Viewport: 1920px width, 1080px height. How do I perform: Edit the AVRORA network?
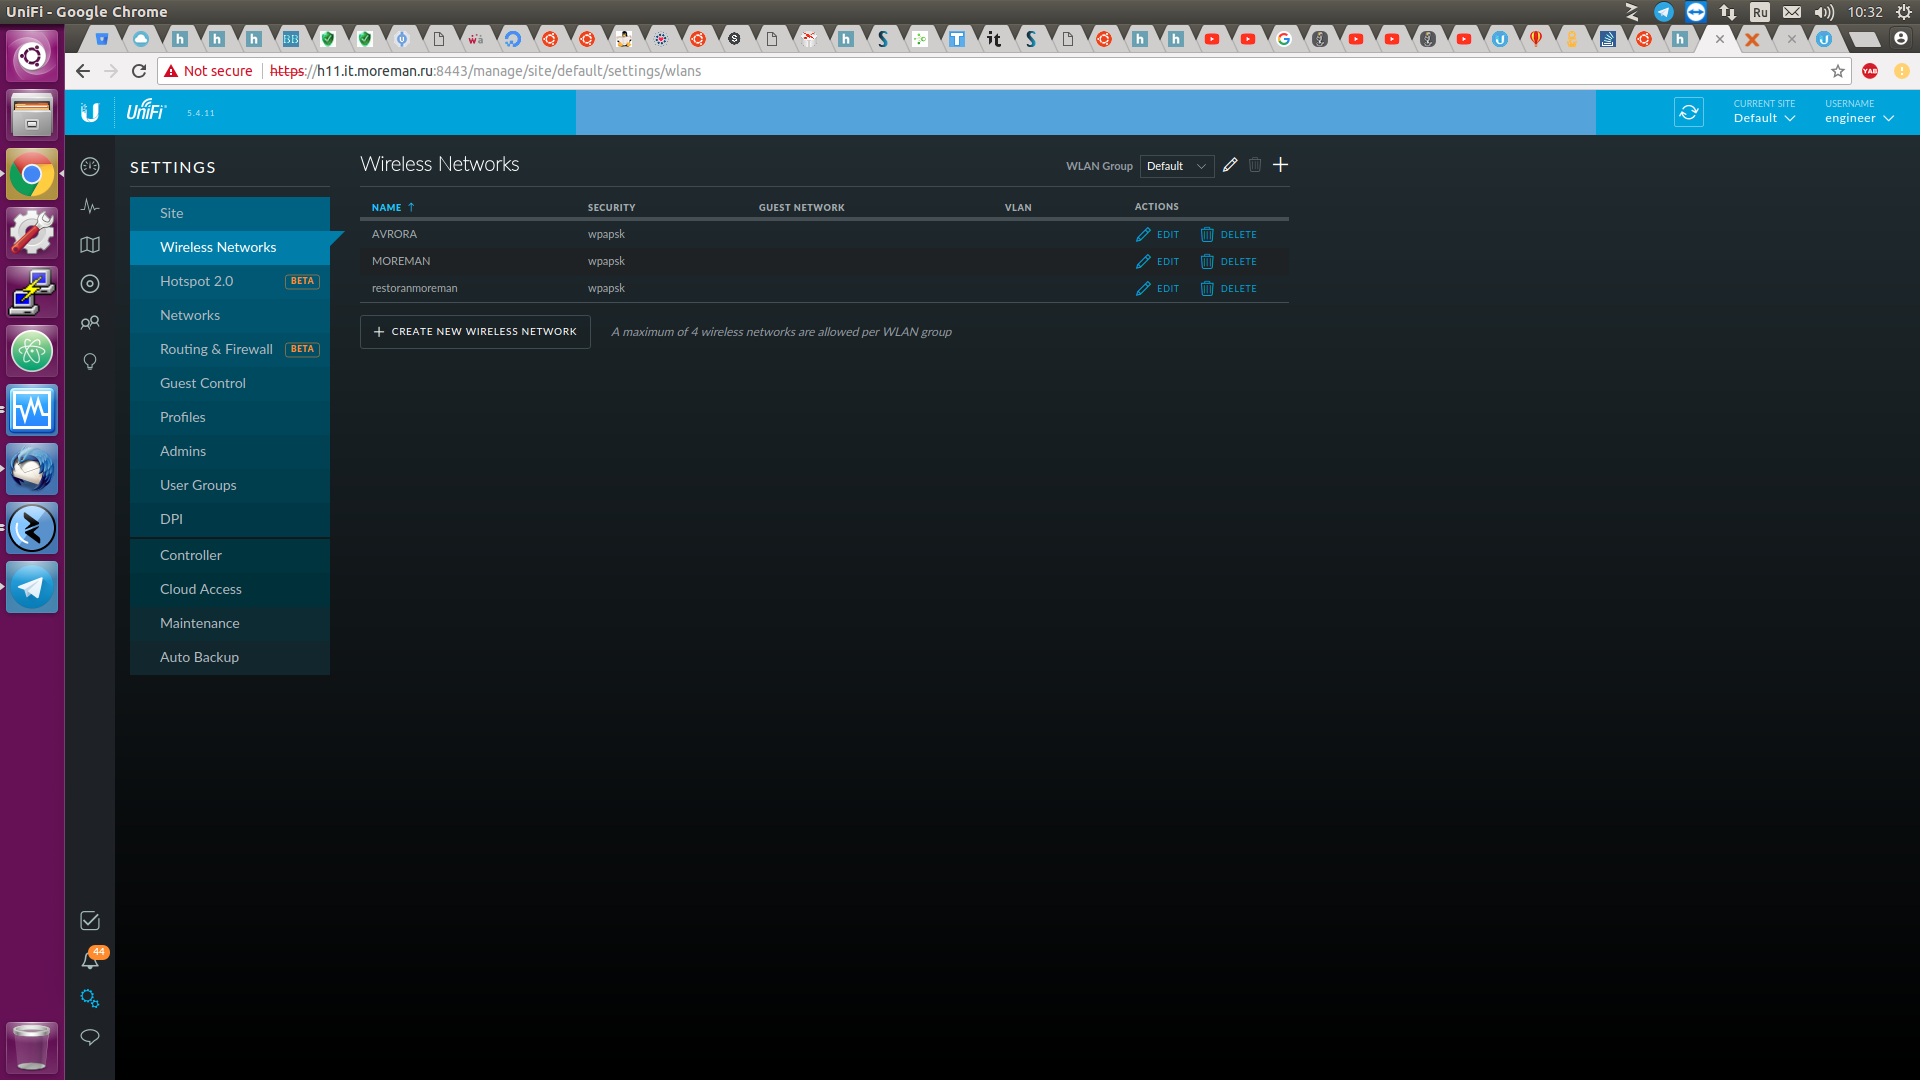[1157, 234]
